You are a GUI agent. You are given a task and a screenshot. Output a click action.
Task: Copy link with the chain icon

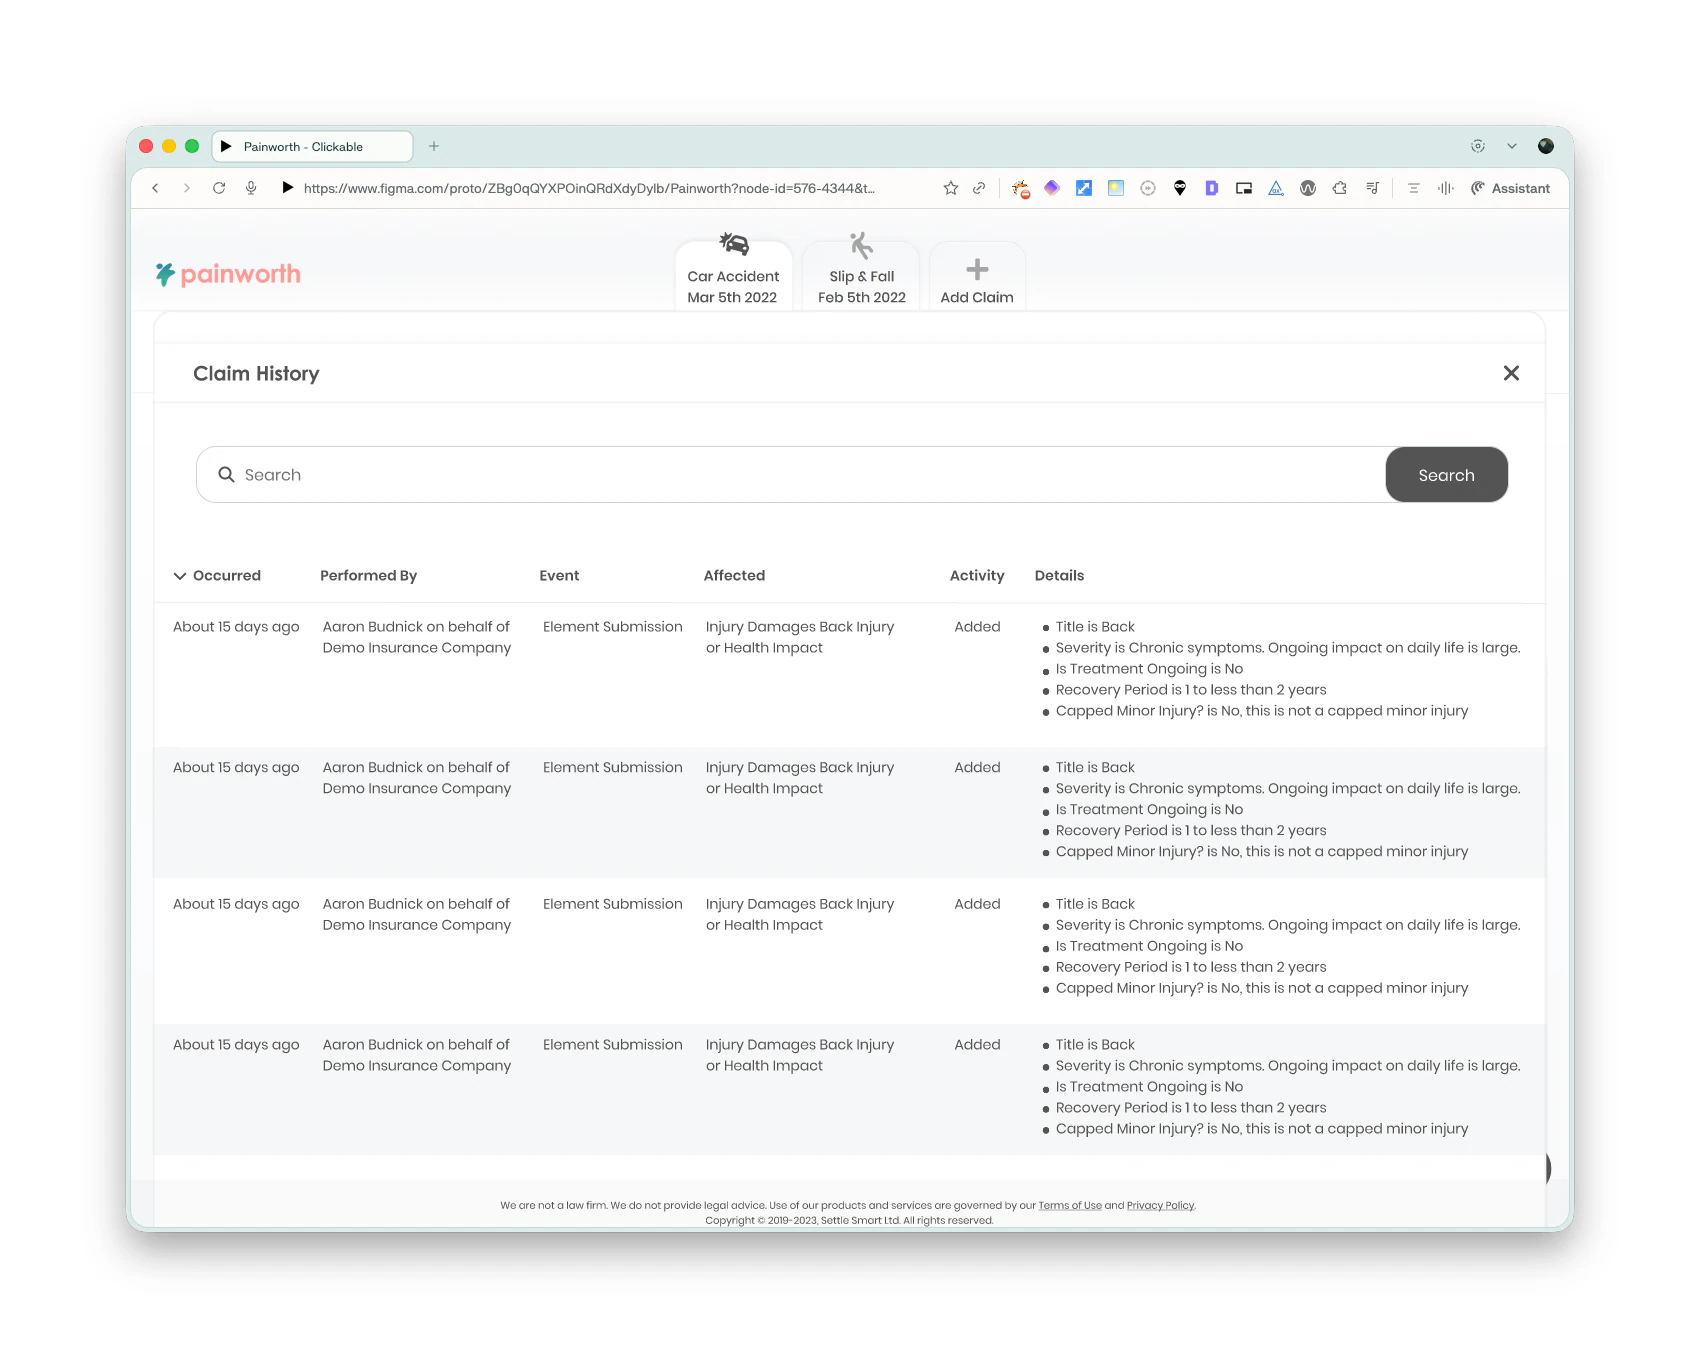point(979,188)
